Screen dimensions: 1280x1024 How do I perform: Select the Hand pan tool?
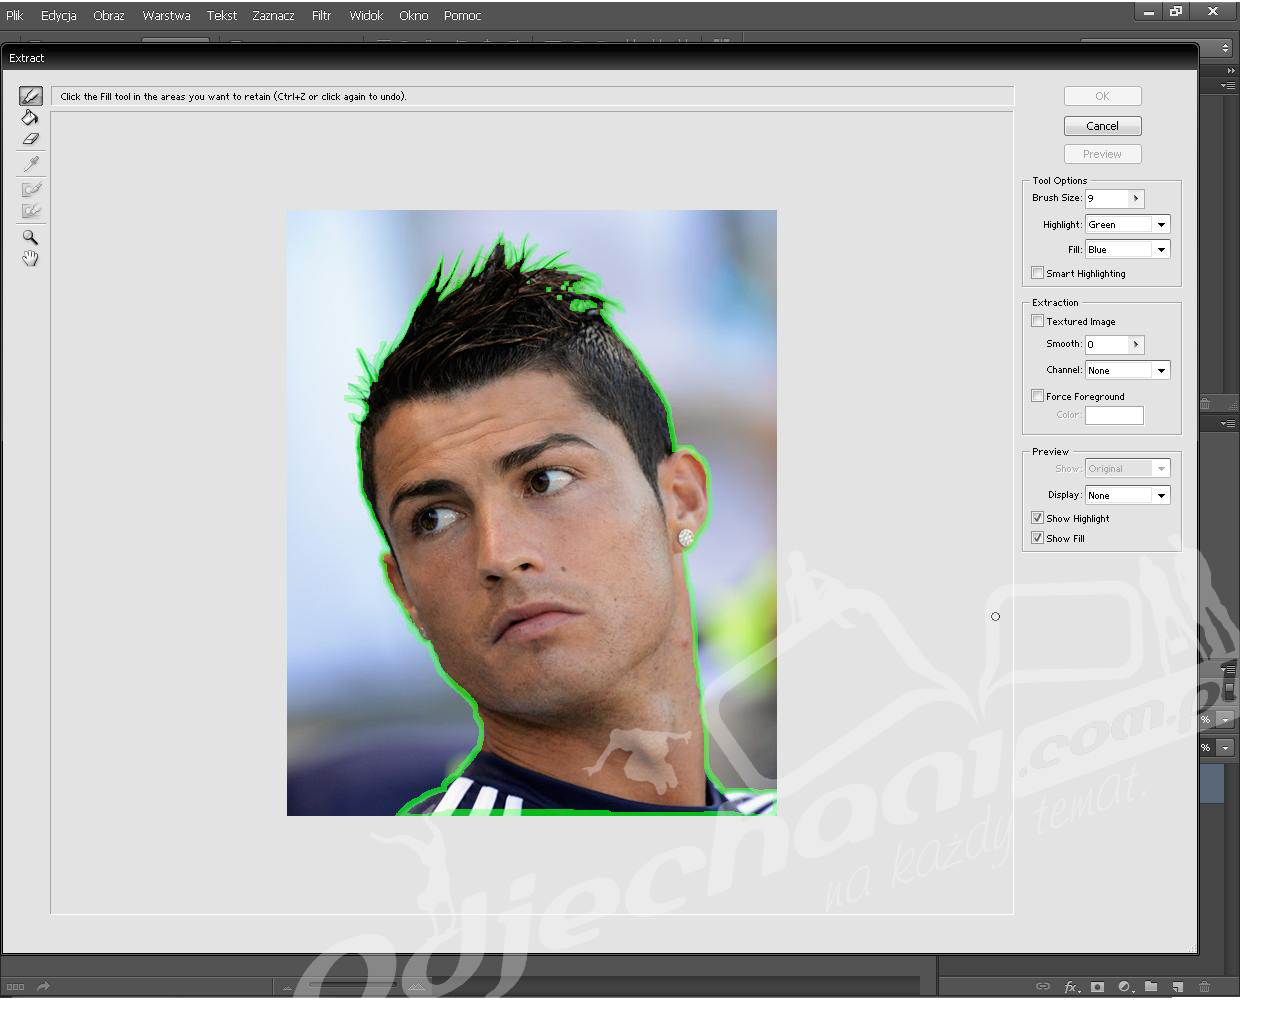click(30, 259)
